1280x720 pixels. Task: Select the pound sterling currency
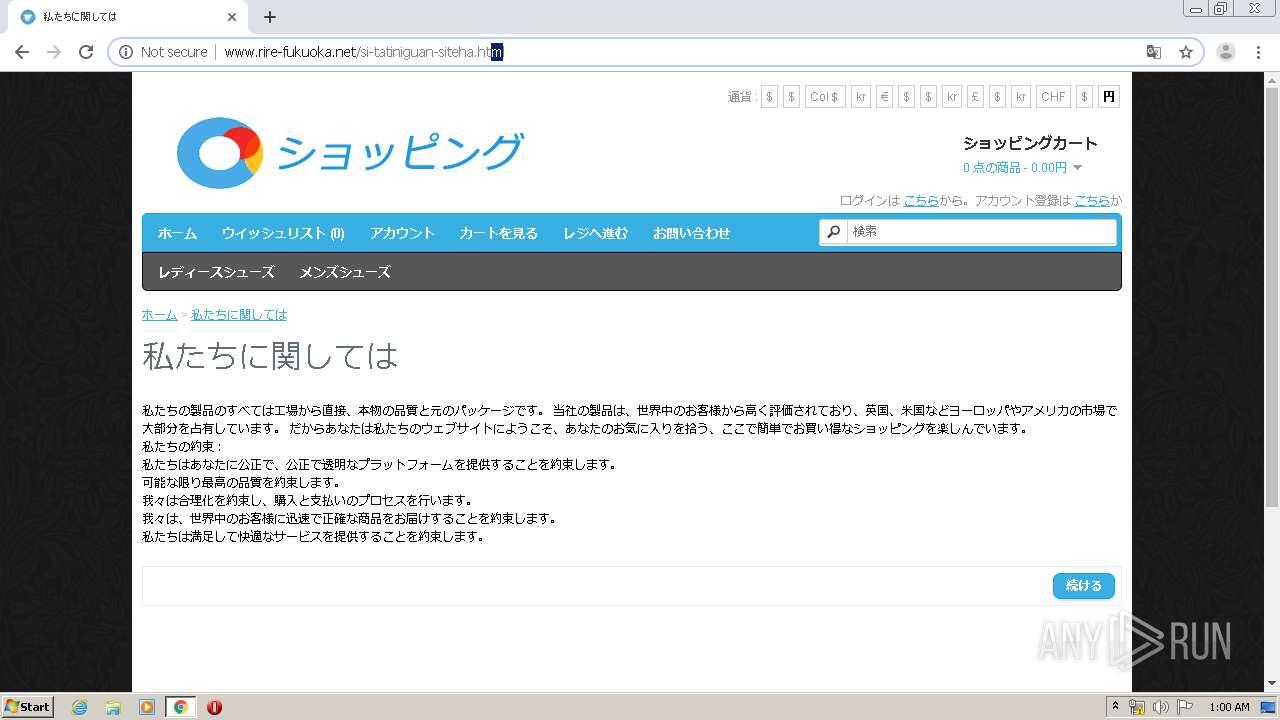click(x=974, y=97)
